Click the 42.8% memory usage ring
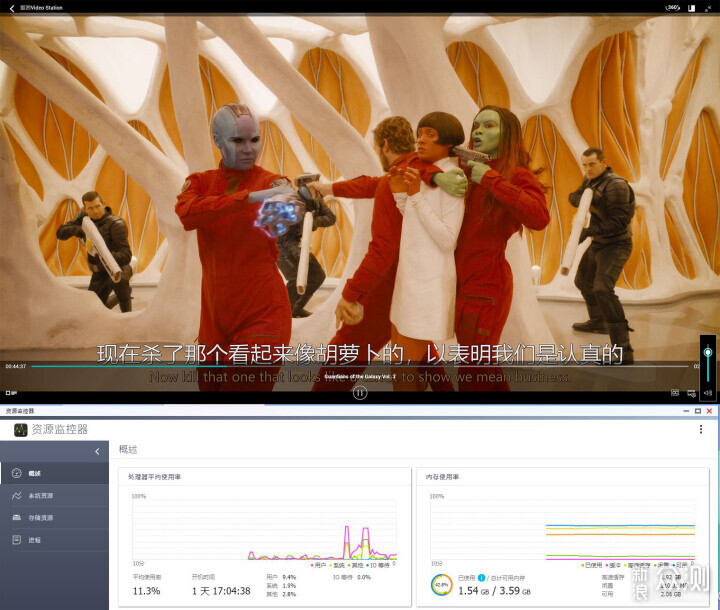 point(442,585)
